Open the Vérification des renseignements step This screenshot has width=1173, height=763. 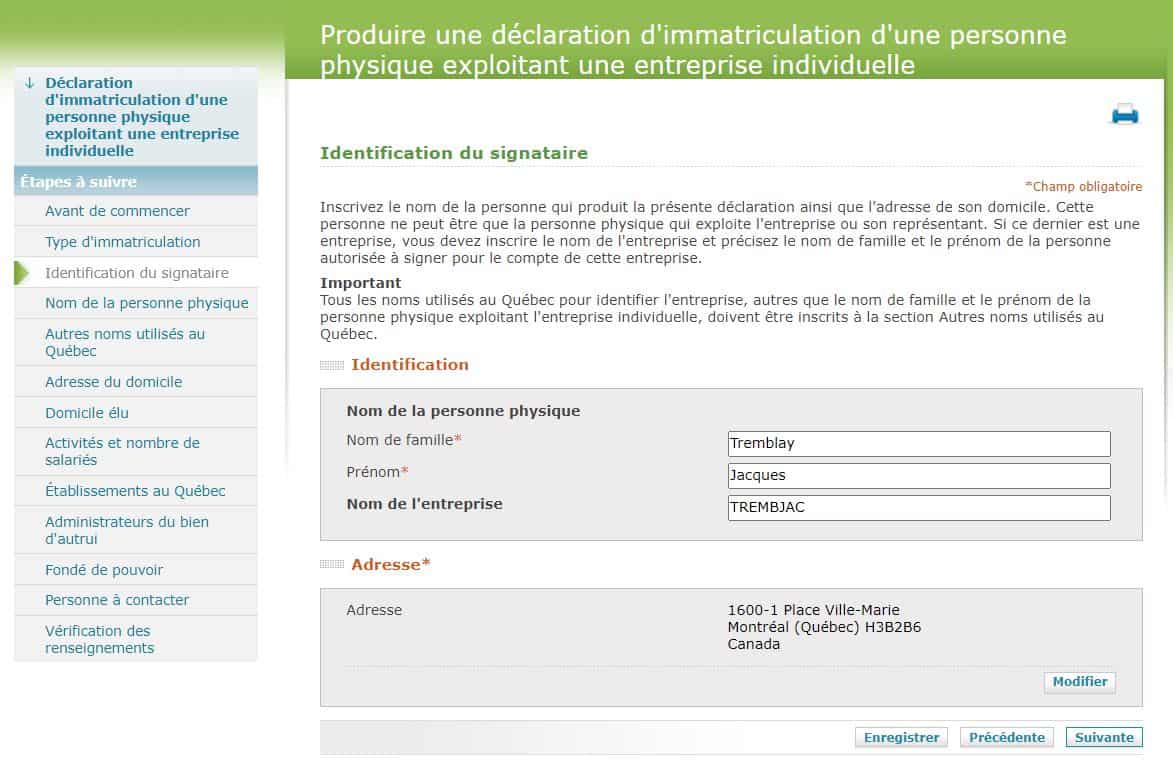tap(98, 639)
